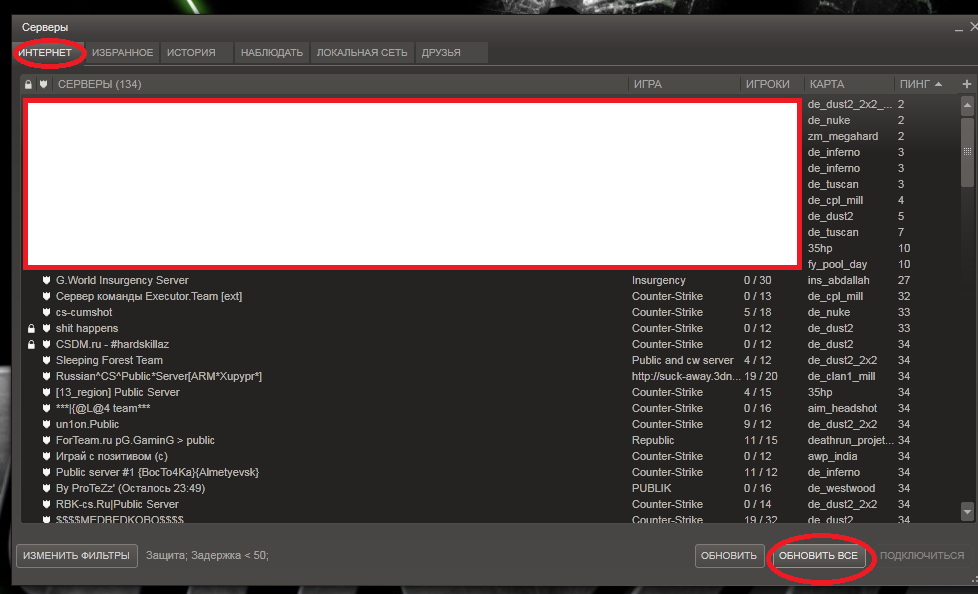
Task: Sort list by ПИНГ column
Action: coord(921,84)
